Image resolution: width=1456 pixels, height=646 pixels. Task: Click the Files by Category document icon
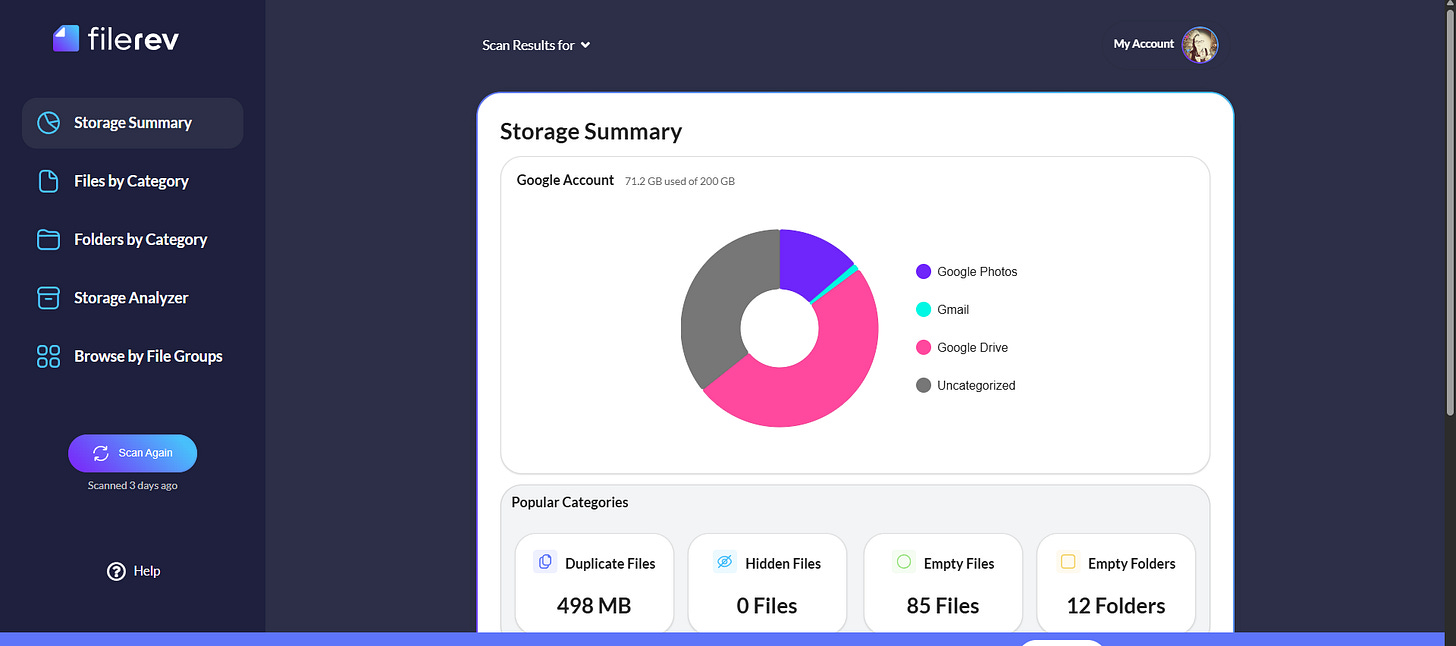(x=48, y=181)
